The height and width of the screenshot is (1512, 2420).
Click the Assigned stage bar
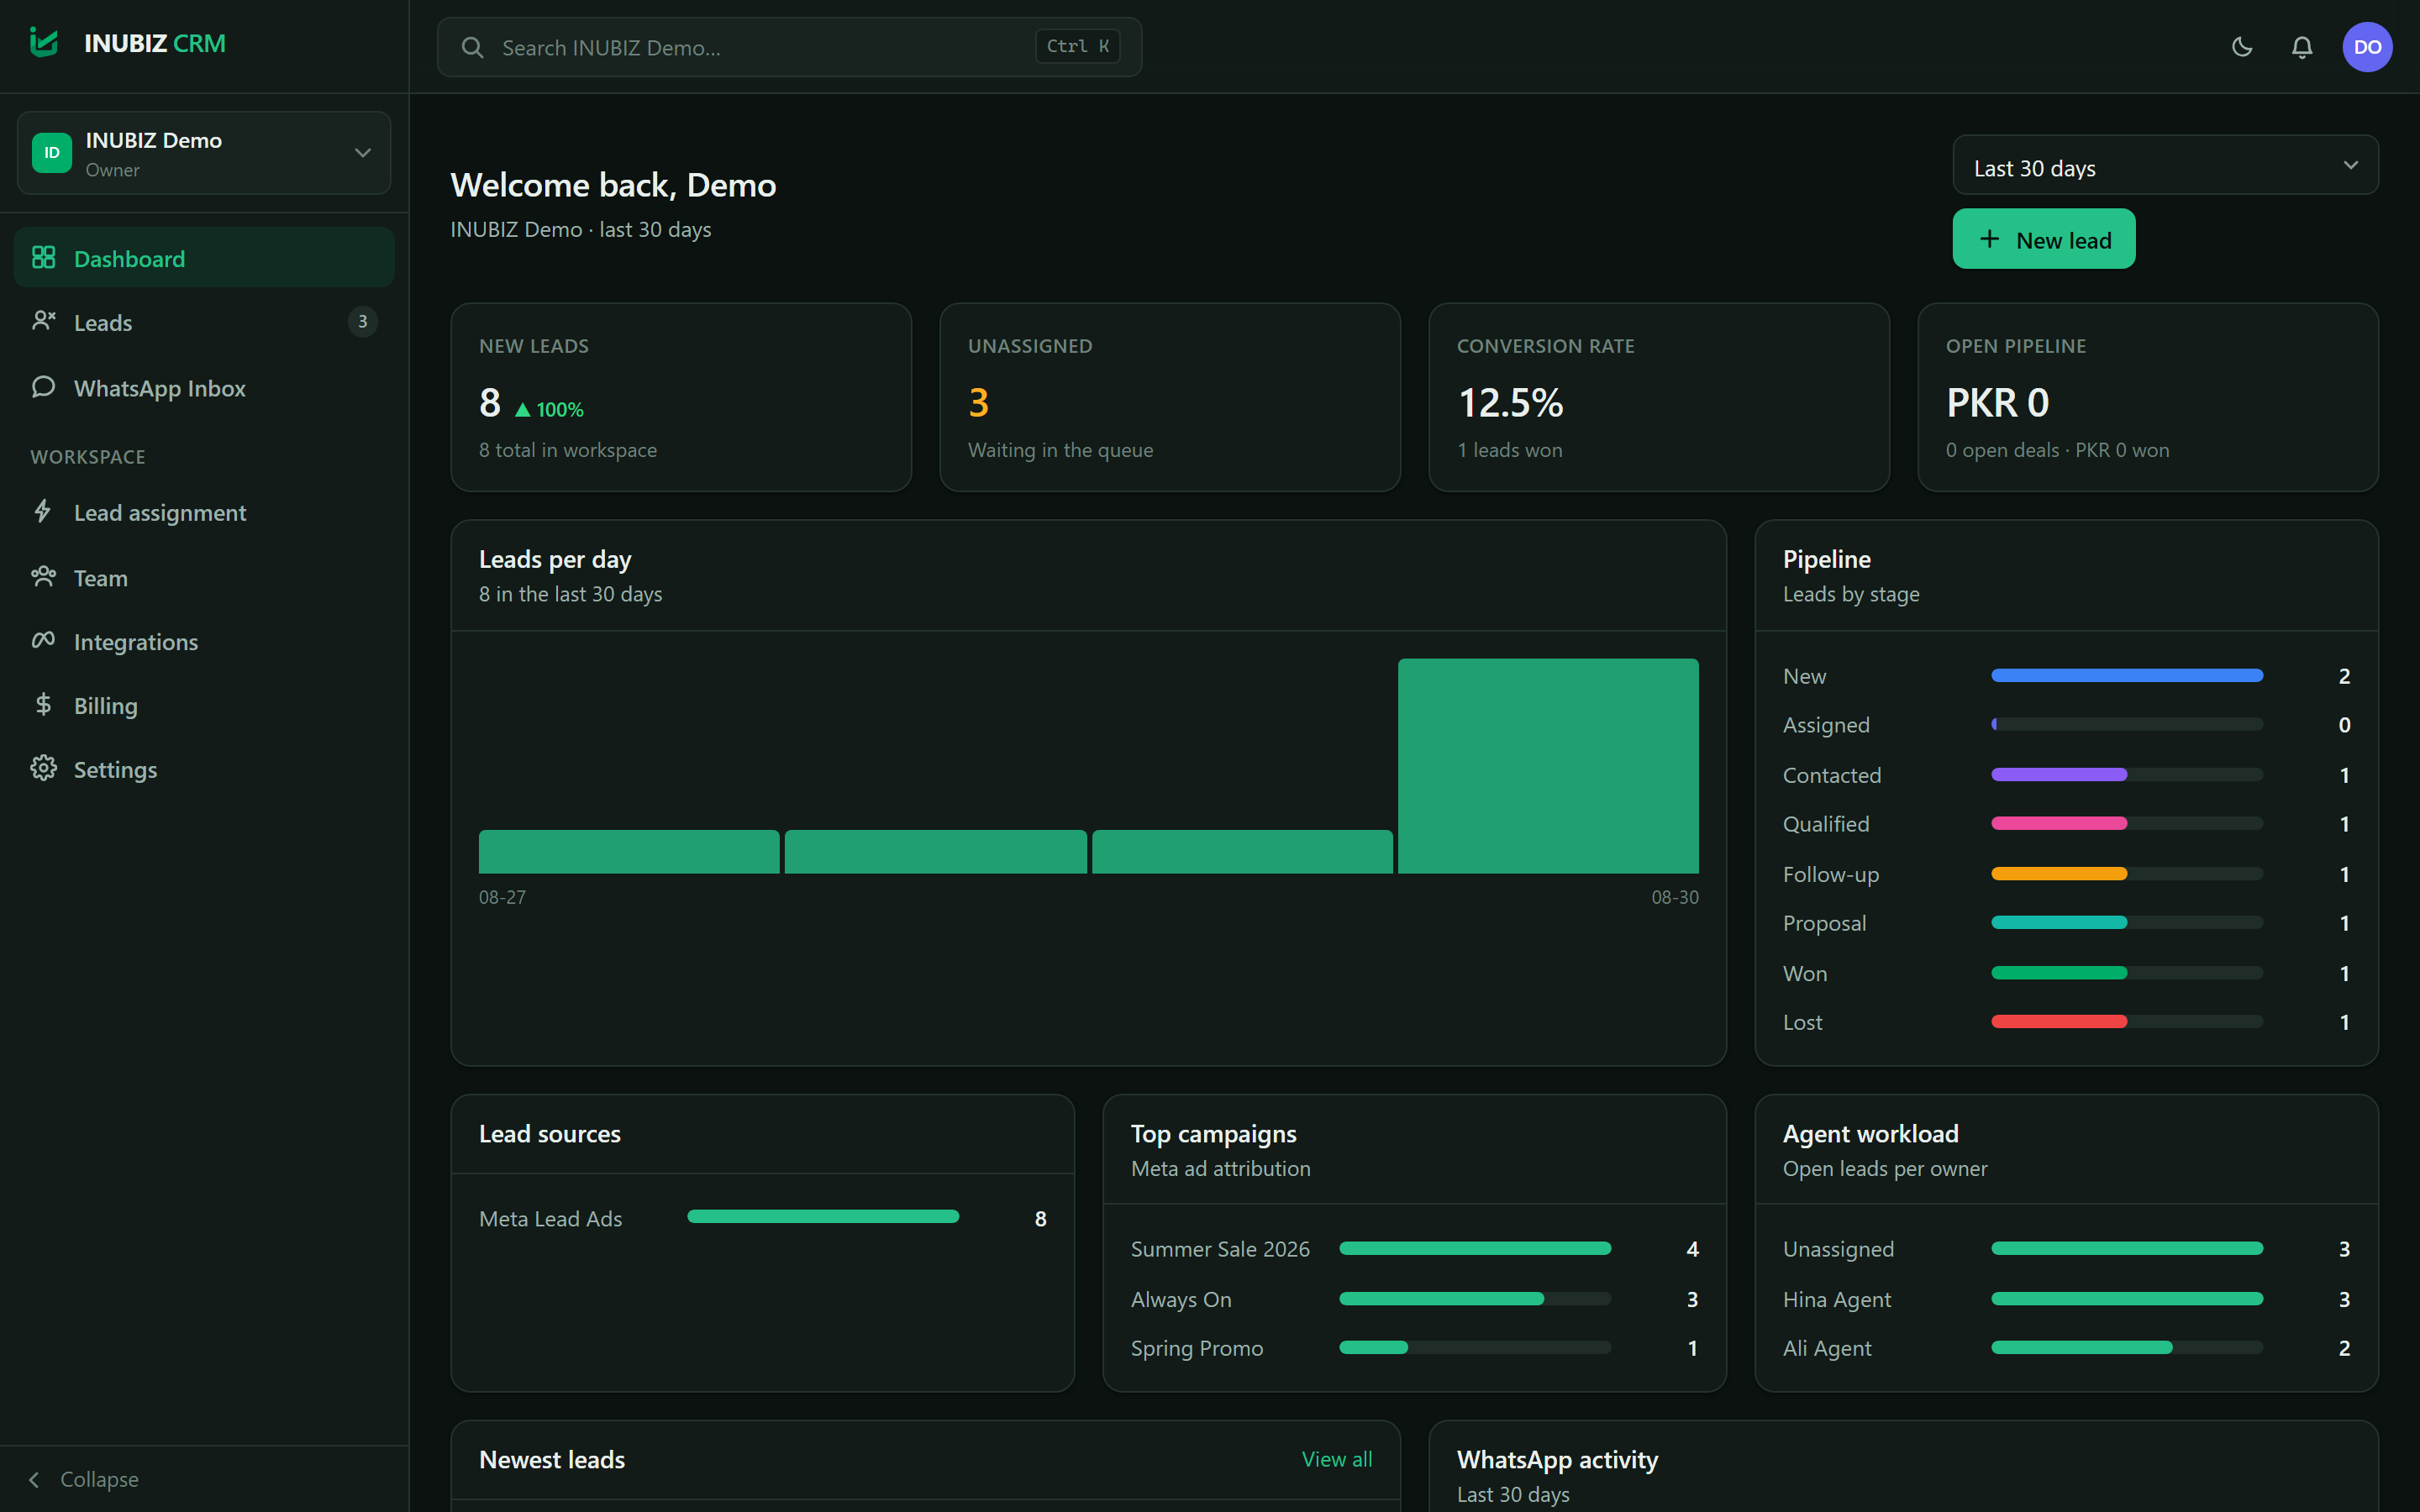click(x=2127, y=725)
